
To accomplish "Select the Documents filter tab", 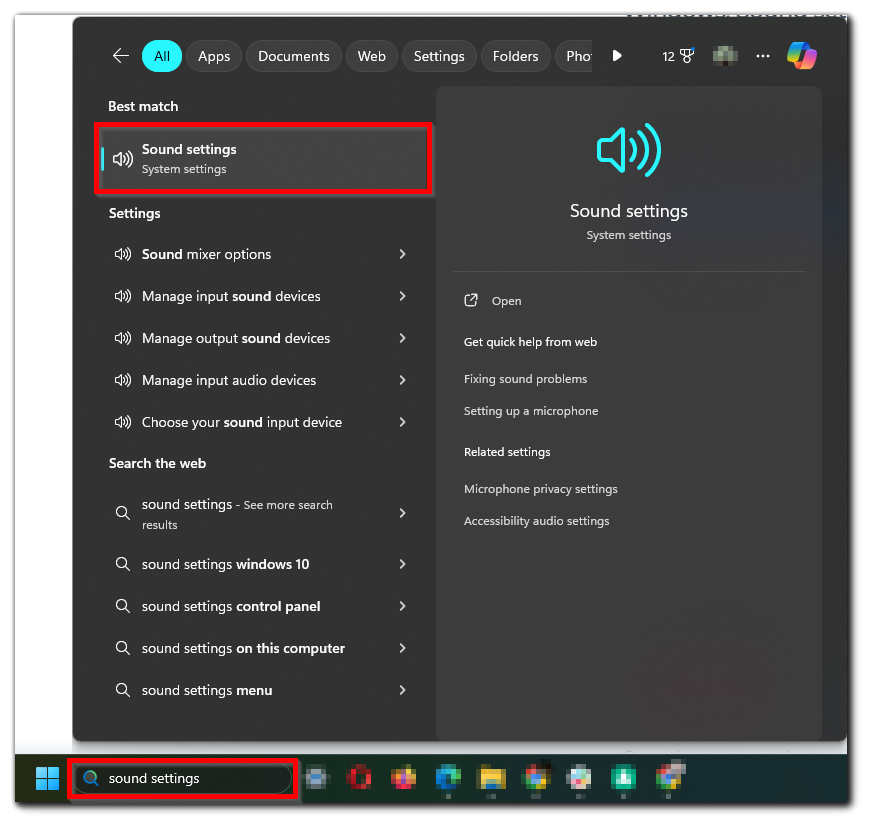I will [293, 56].
